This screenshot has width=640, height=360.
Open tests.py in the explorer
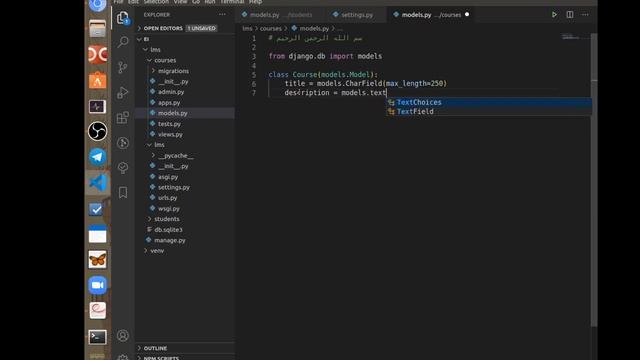coord(169,124)
